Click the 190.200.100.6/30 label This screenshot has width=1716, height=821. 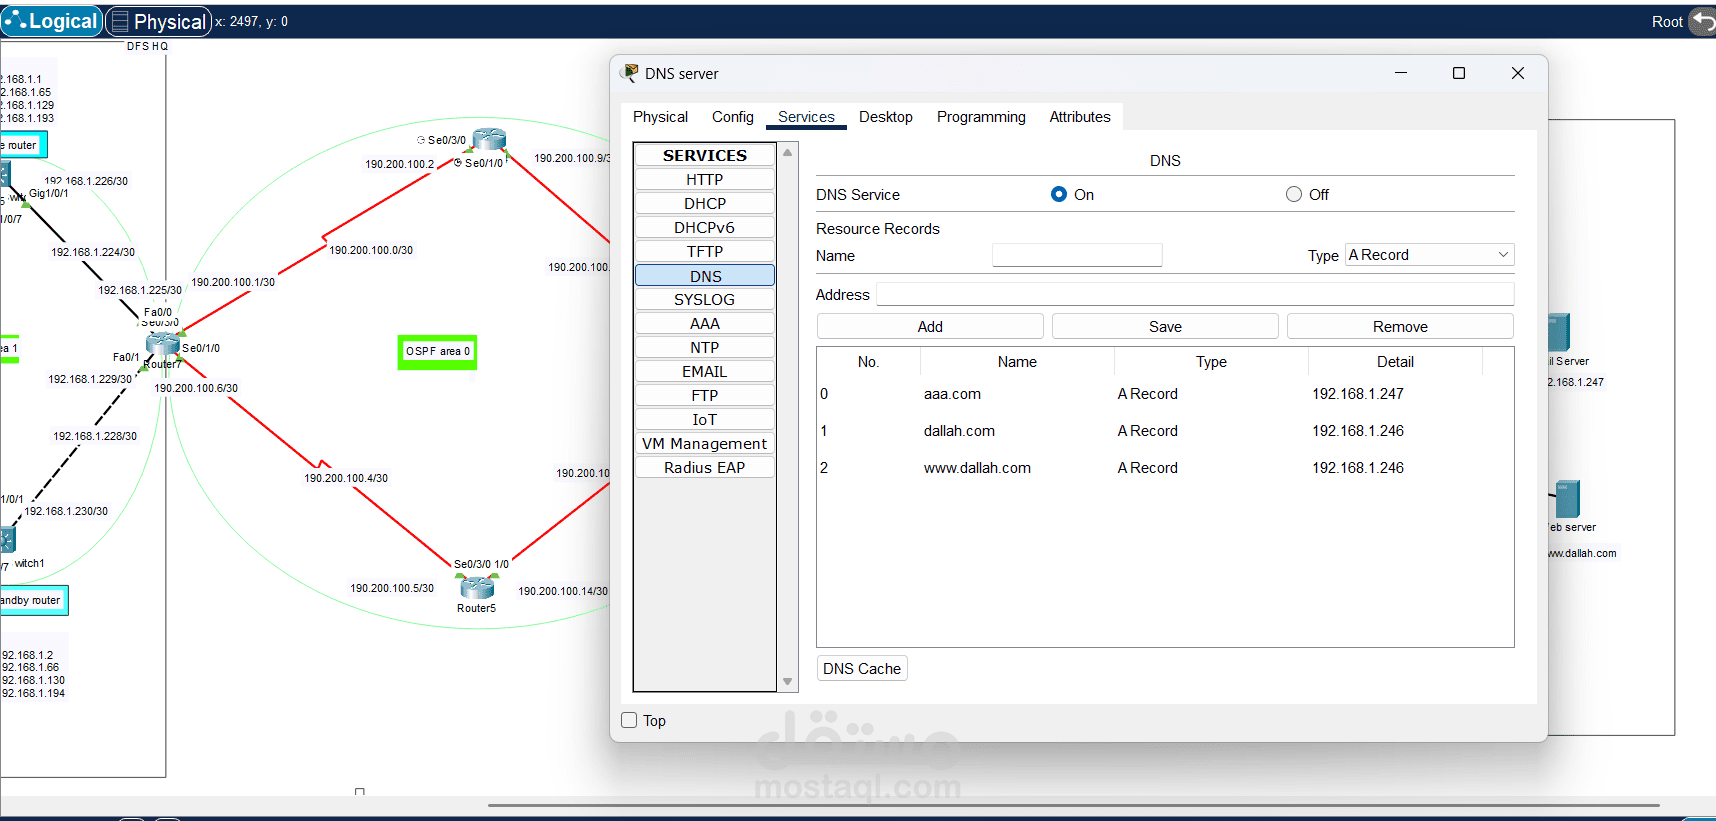196,388
